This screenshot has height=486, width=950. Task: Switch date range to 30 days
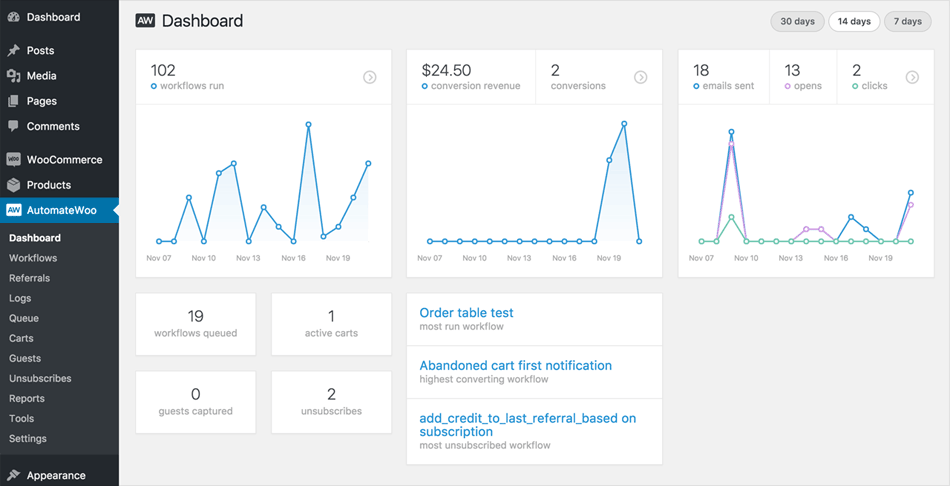coord(797,21)
